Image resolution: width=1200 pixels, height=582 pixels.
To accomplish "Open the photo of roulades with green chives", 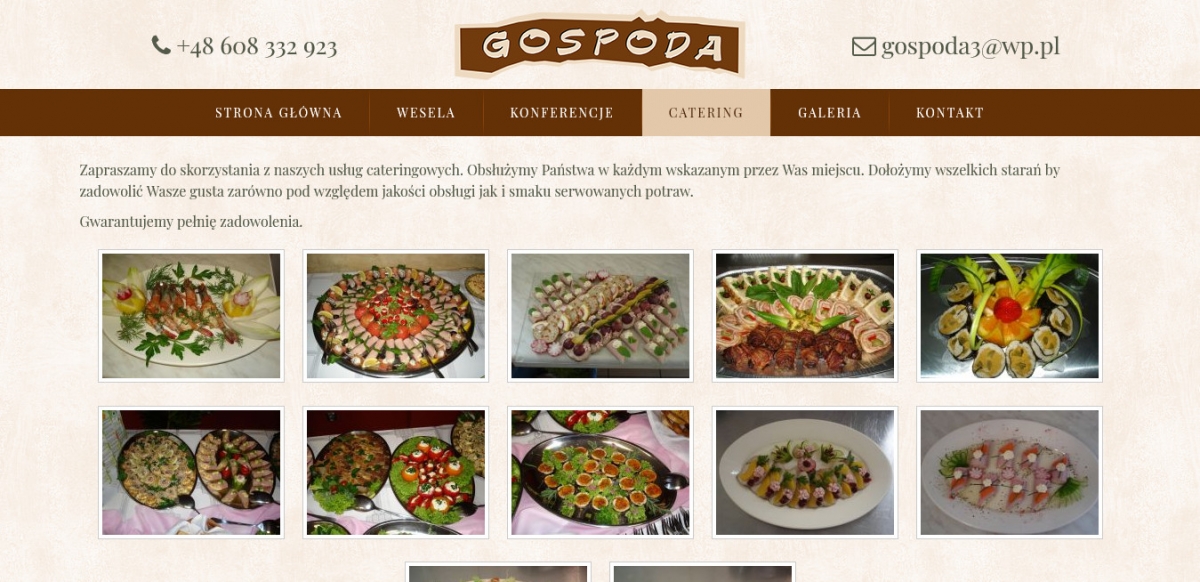I will [x=805, y=316].
